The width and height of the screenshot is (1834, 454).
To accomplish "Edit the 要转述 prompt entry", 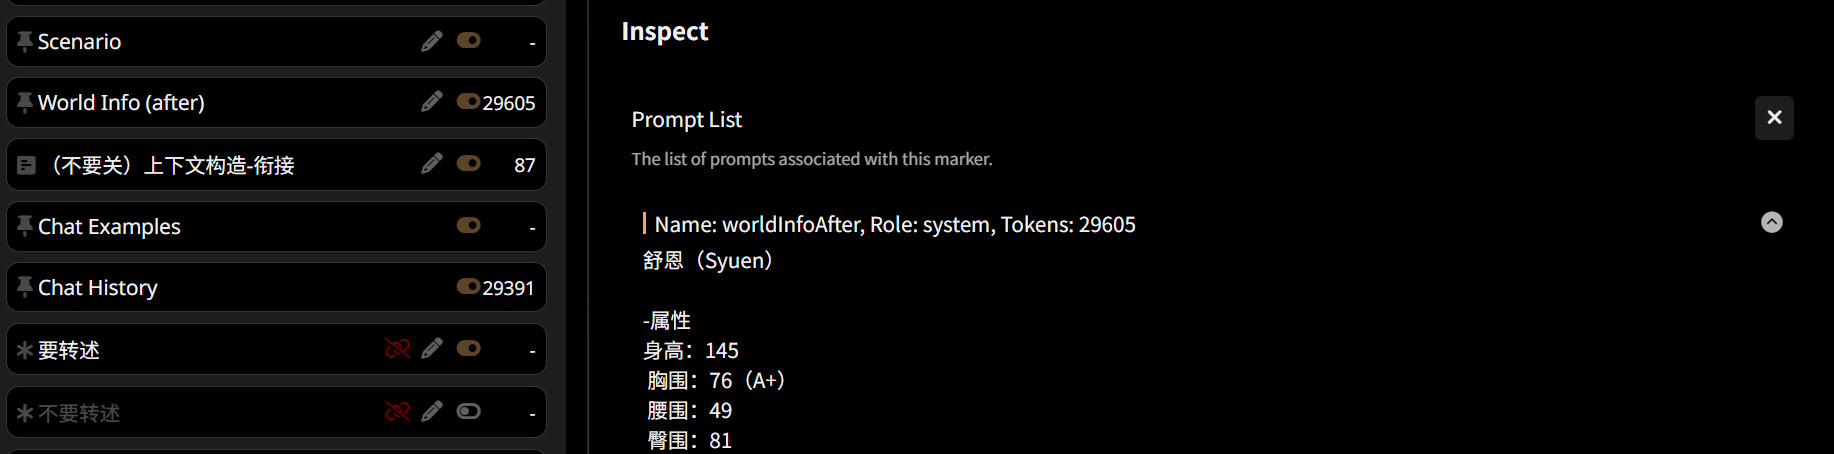I will point(432,349).
